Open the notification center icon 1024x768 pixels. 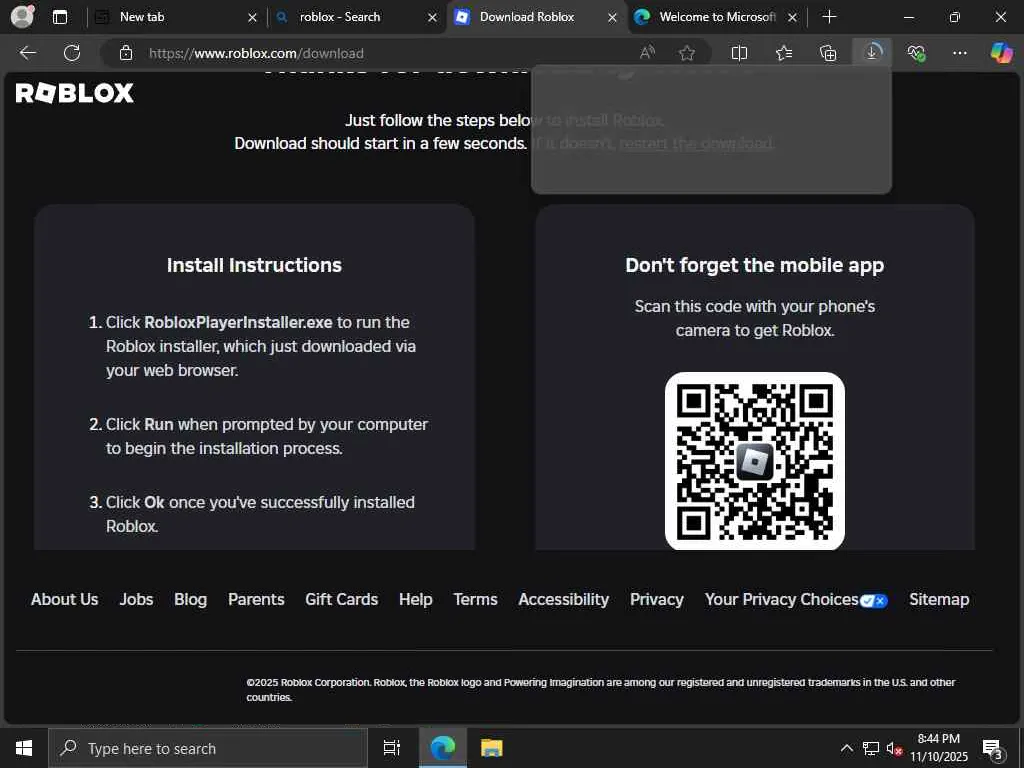click(992, 748)
